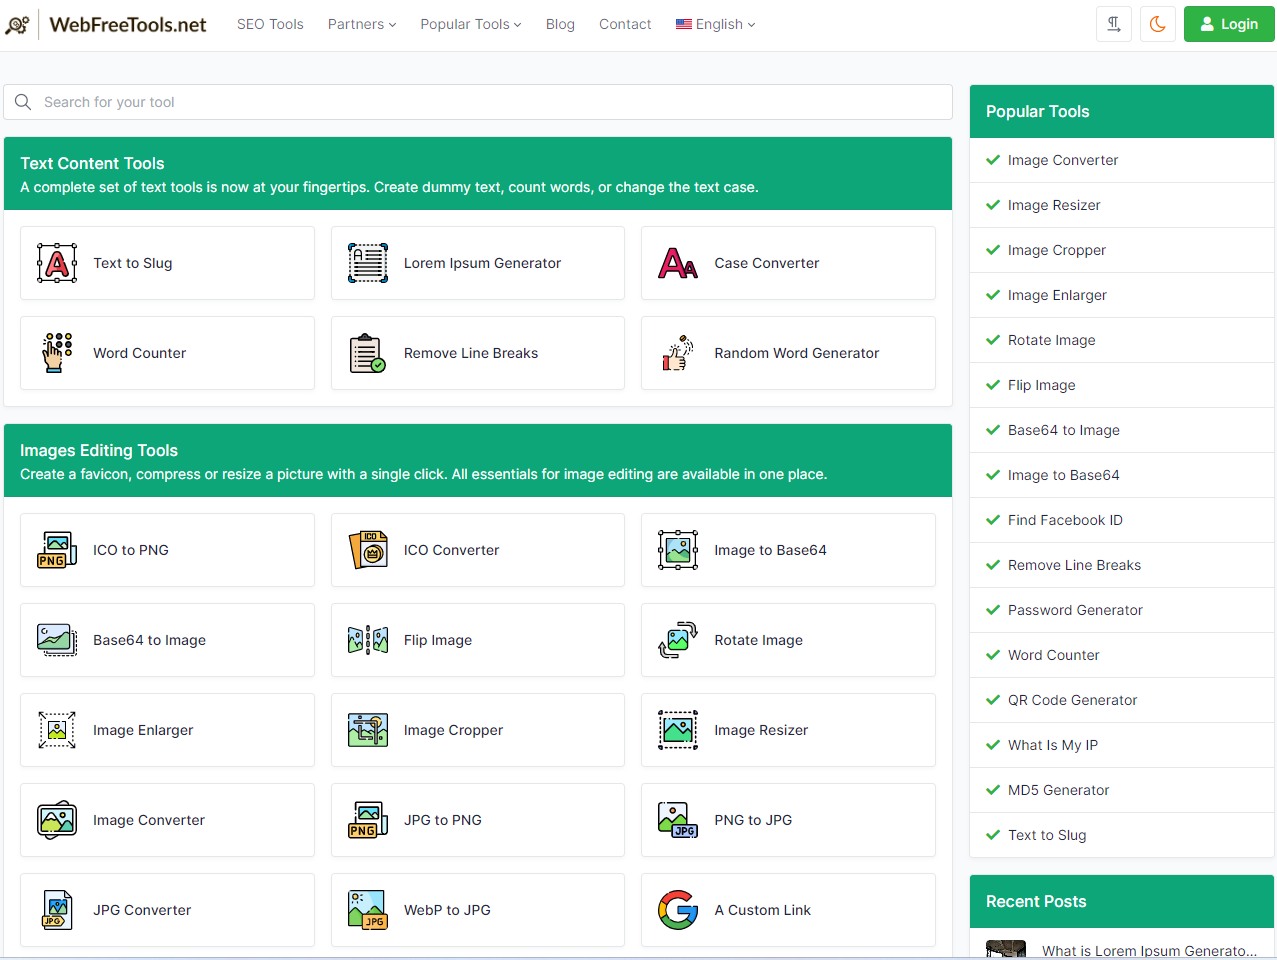Viewport: 1277px width, 960px height.
Task: Open the ICO Converter icon
Action: 367,550
